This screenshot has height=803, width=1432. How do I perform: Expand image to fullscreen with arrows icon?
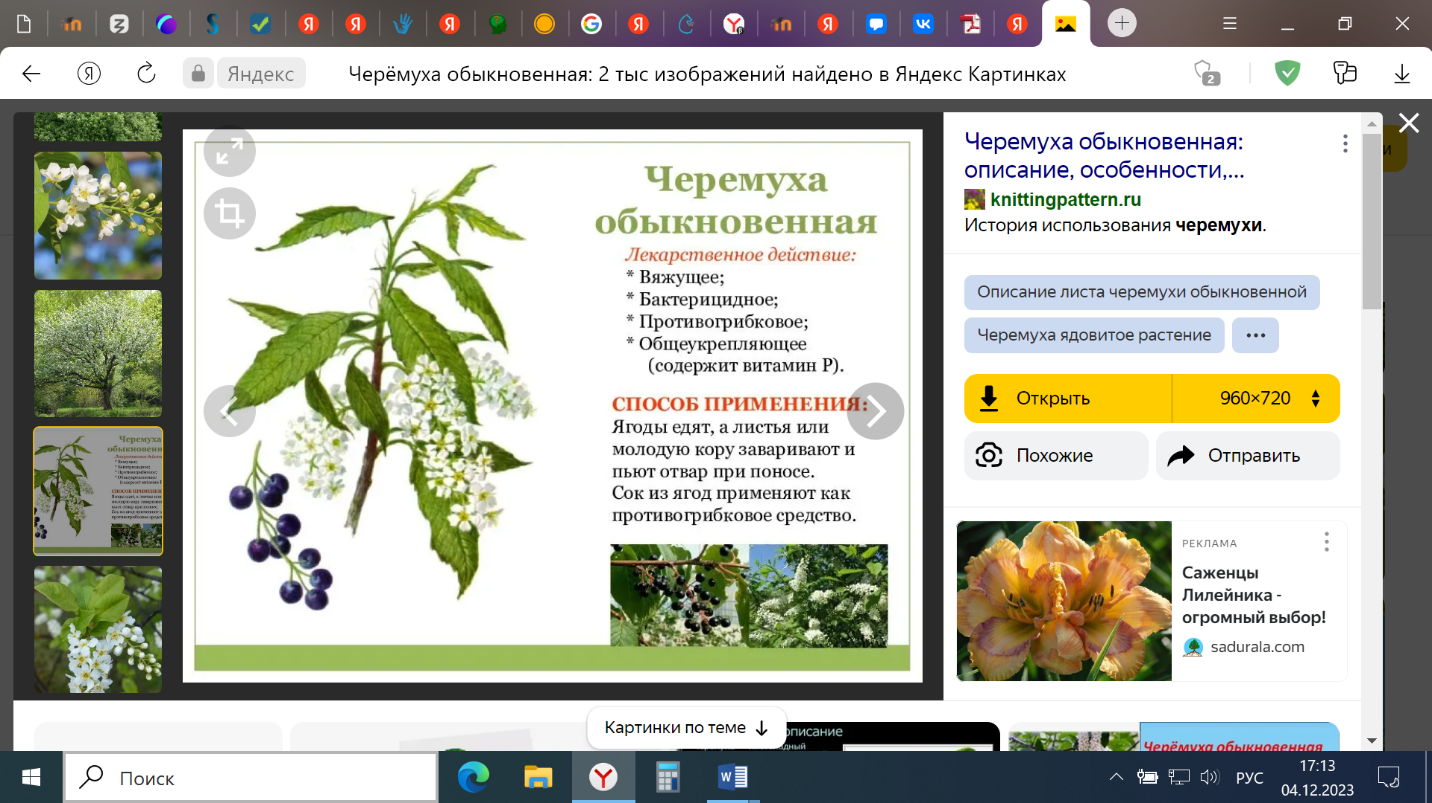pos(230,151)
